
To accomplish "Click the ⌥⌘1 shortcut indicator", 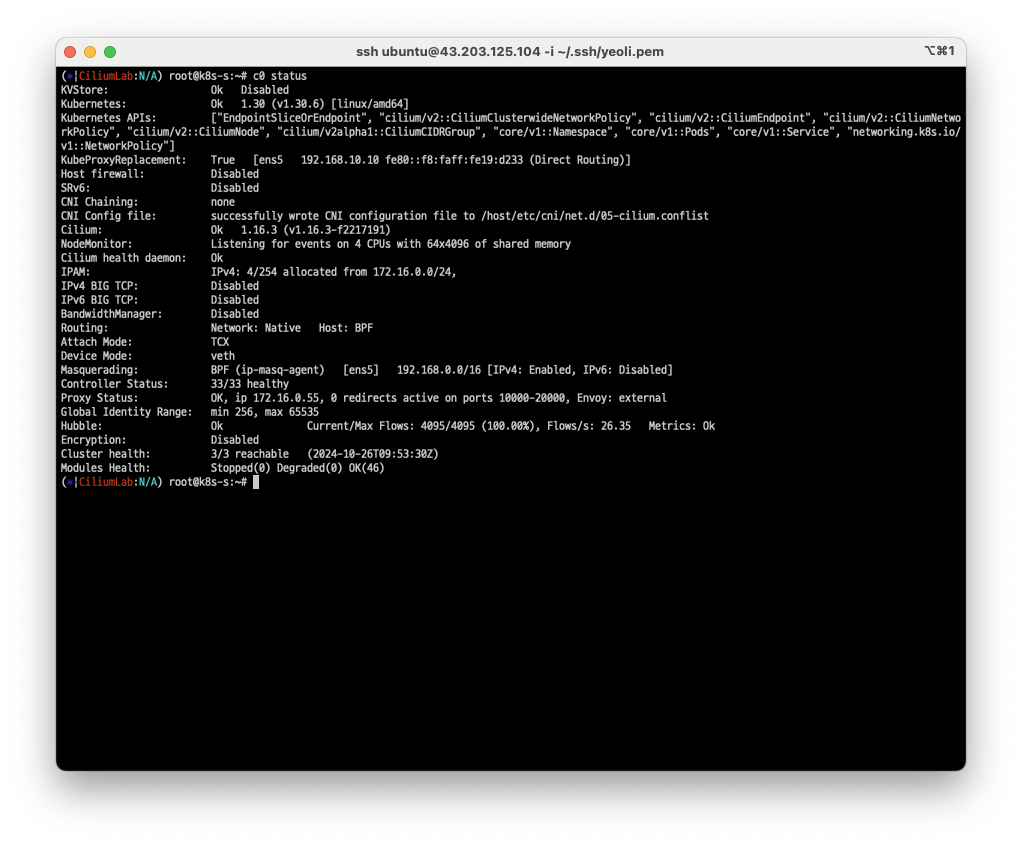I will [939, 51].
